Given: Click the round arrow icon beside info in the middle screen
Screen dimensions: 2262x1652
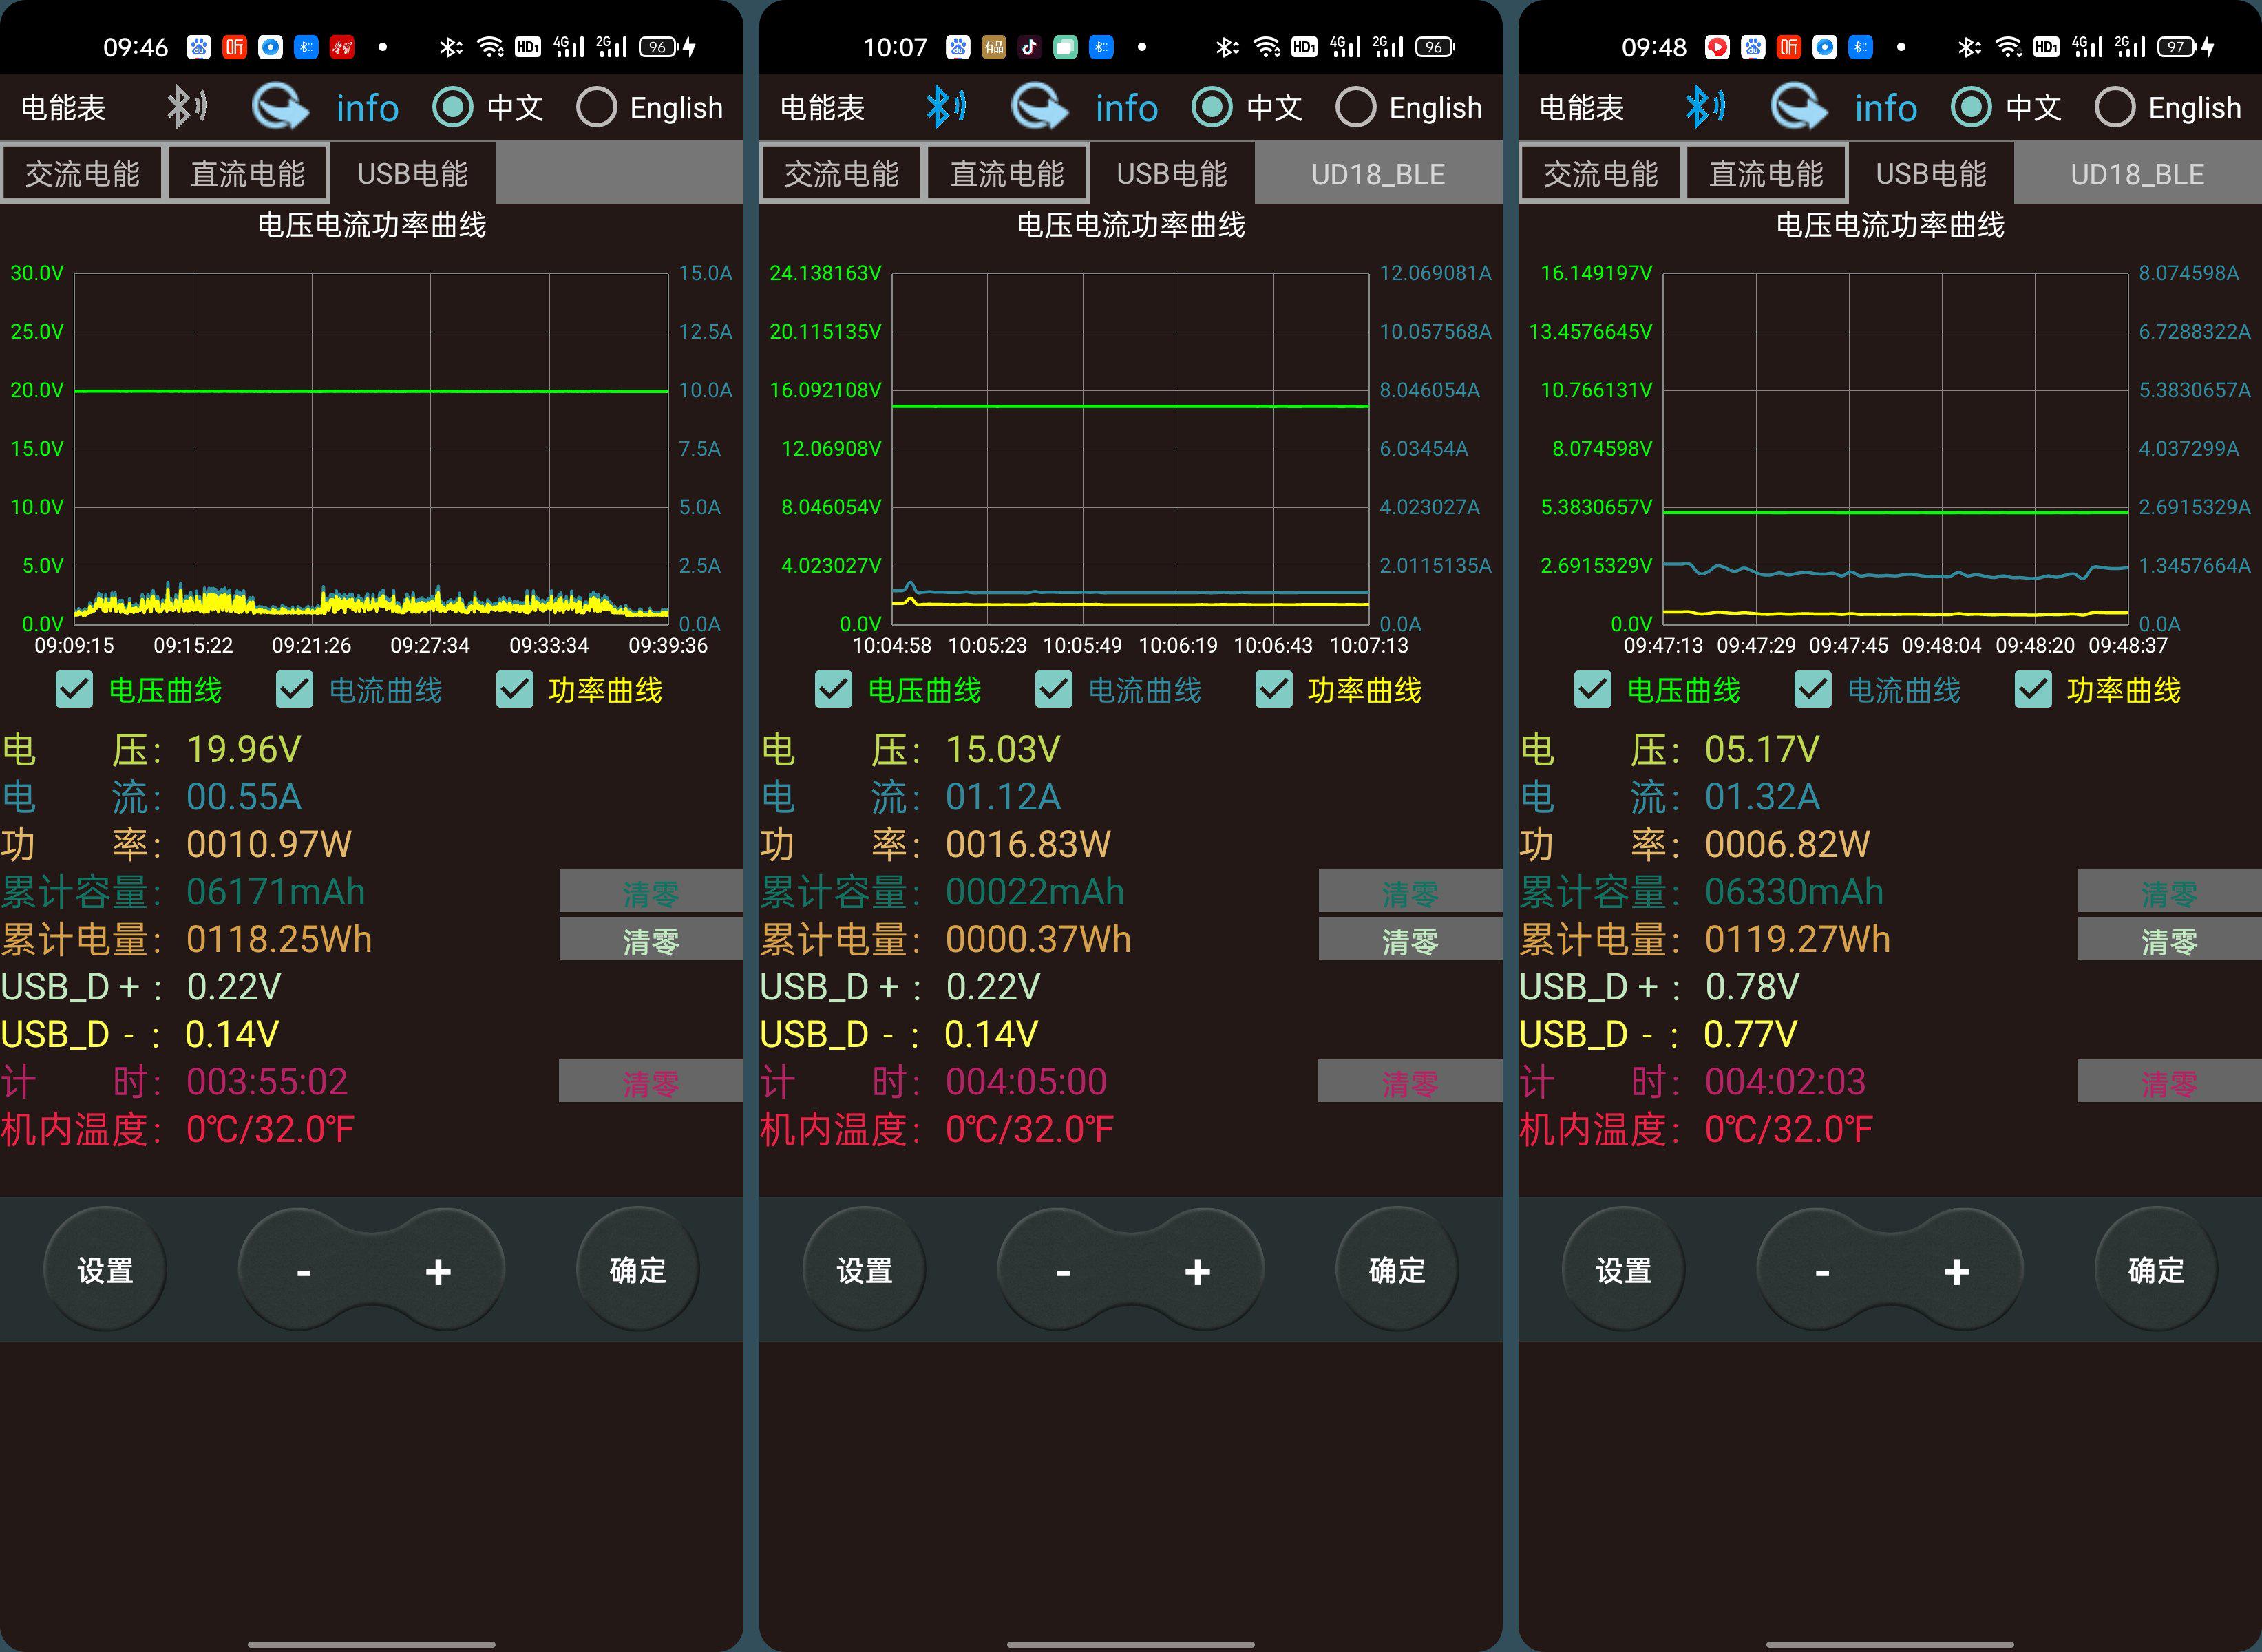Looking at the screenshot, I should pyautogui.click(x=1039, y=107).
